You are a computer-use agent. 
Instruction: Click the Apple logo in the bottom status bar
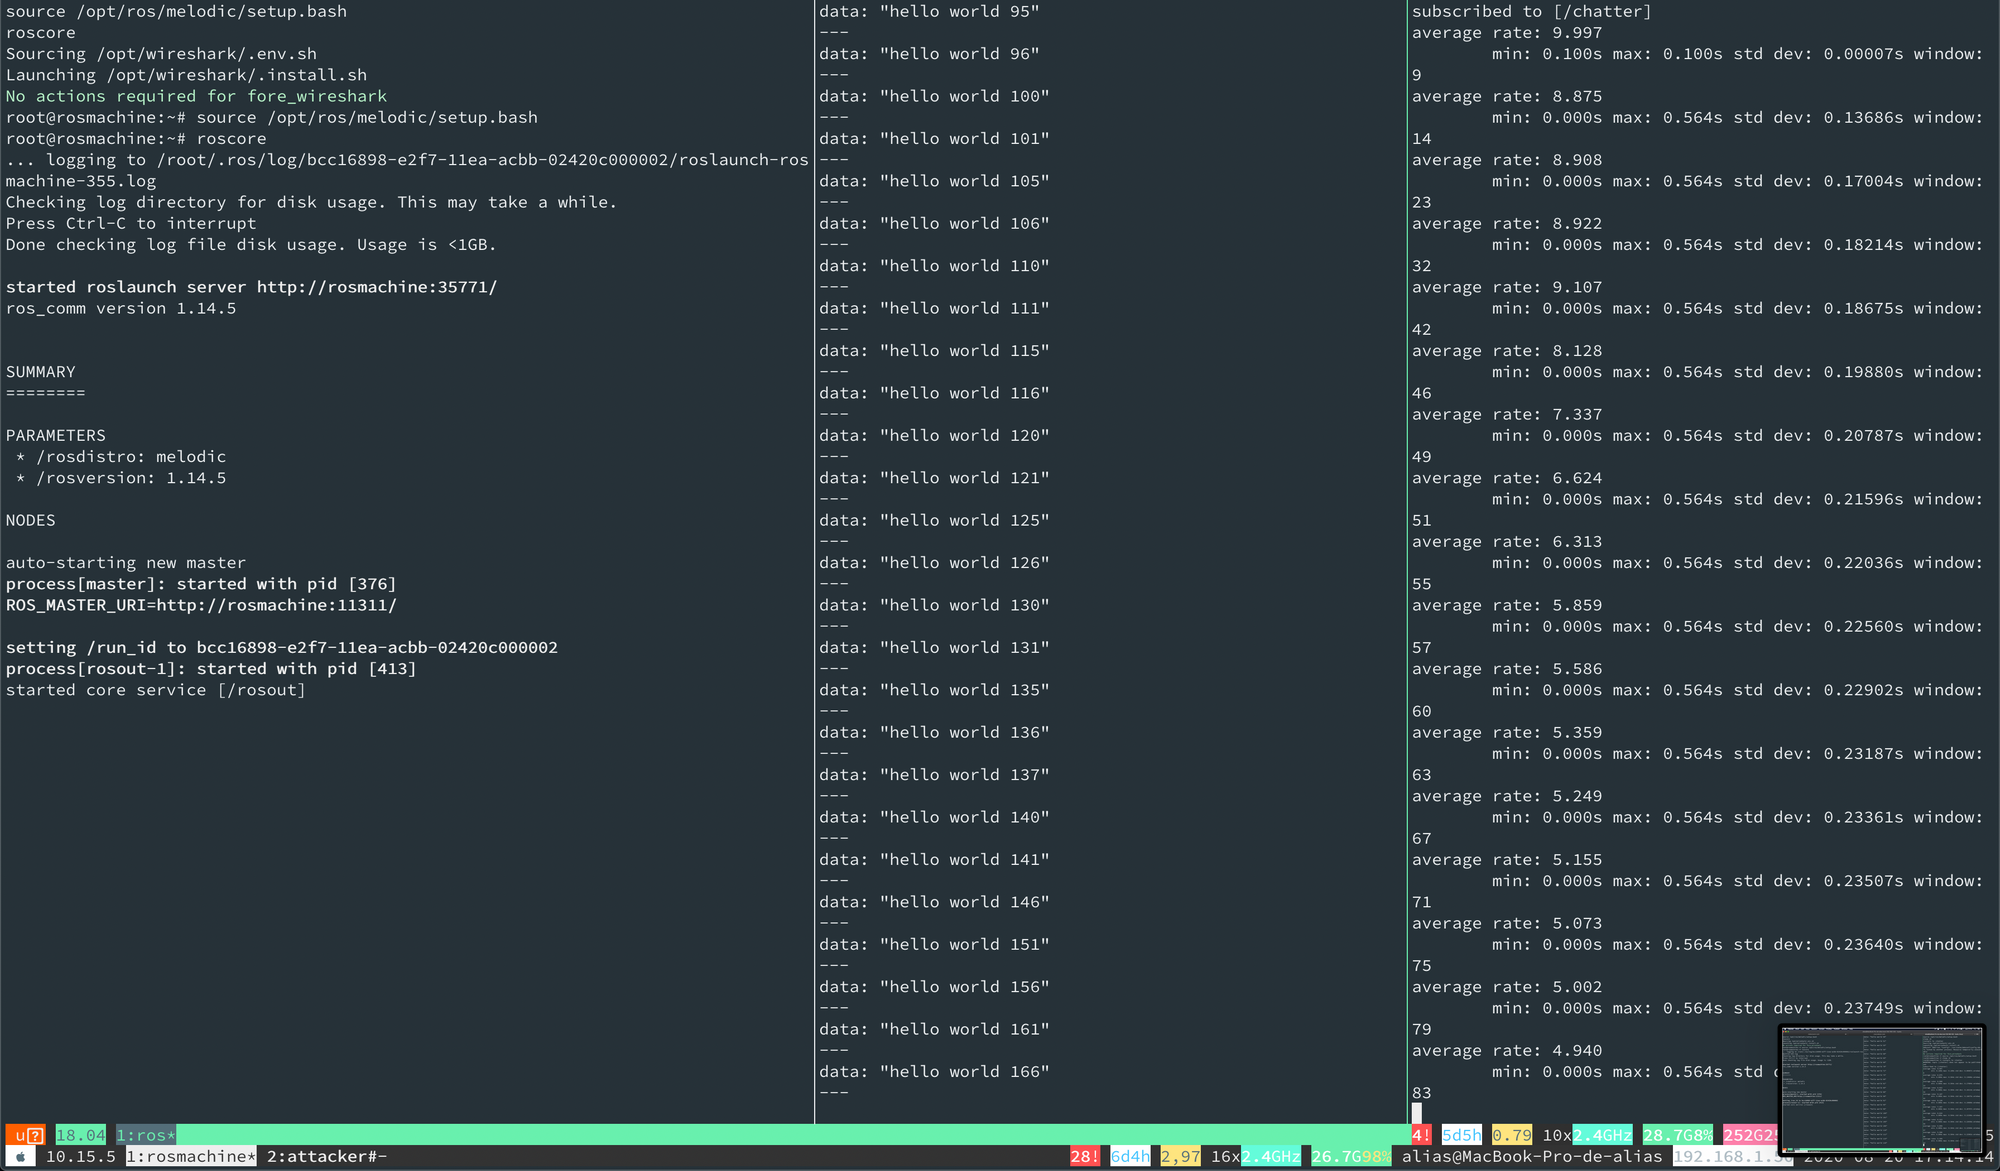[19, 1157]
